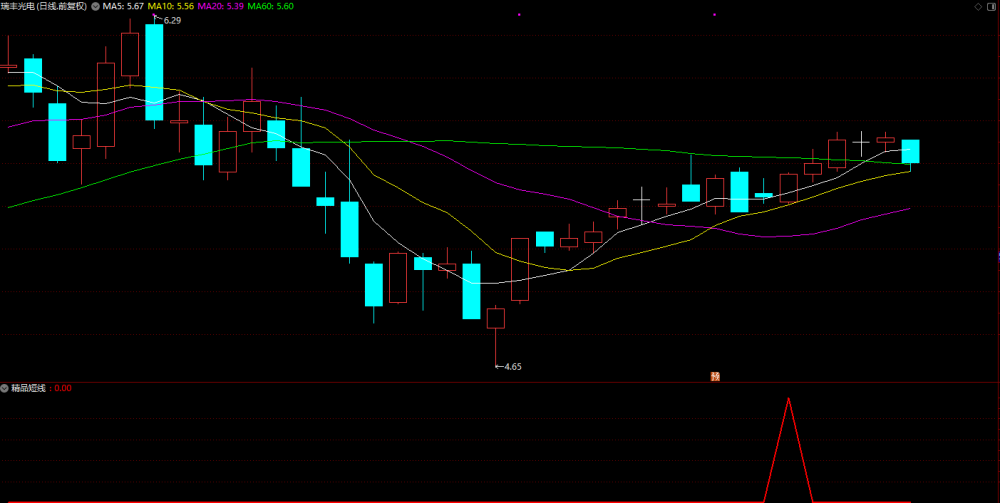Open the moving-average indicator settings dropdown
This screenshot has width=1000, height=503.
pos(96,6)
